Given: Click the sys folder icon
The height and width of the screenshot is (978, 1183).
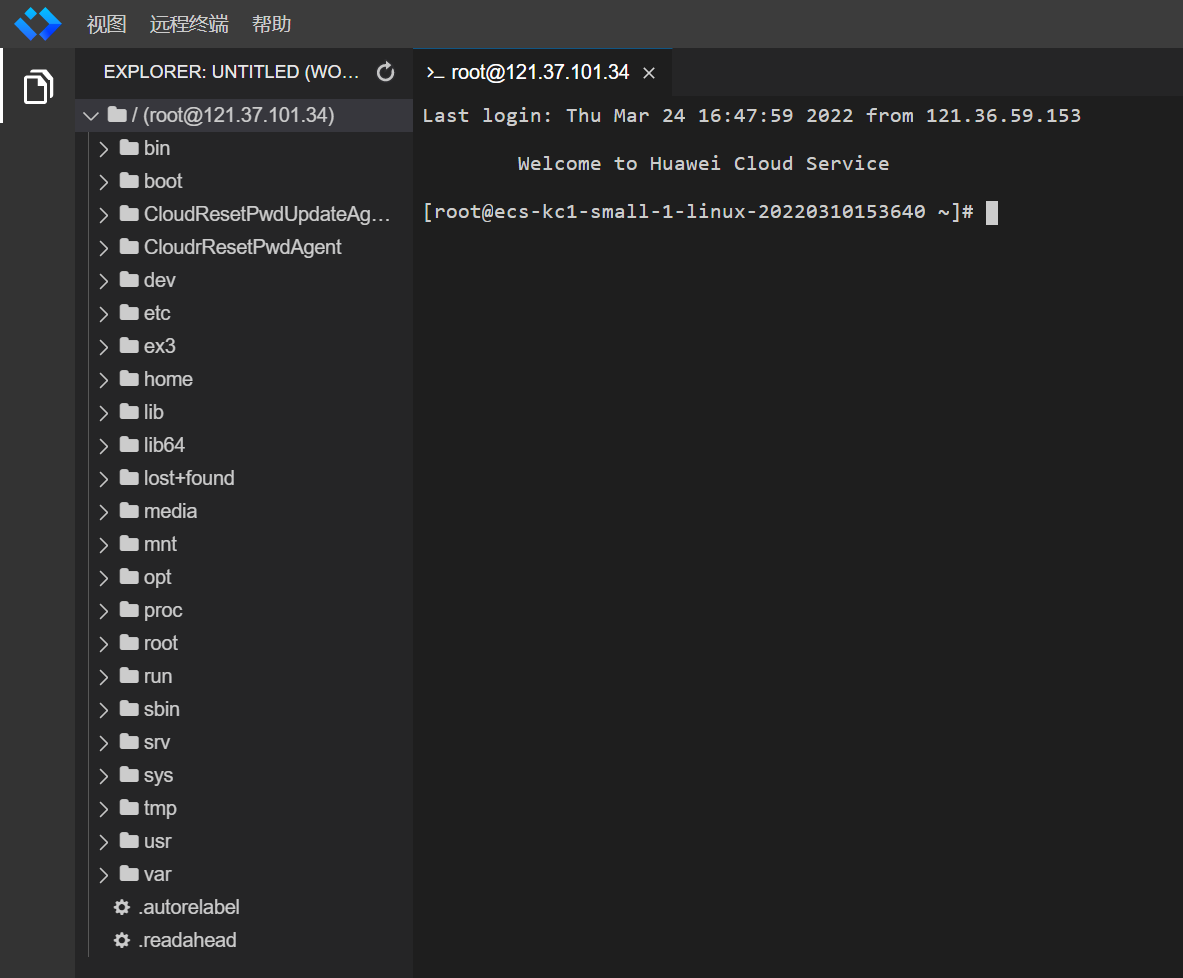Looking at the screenshot, I should tap(129, 774).
